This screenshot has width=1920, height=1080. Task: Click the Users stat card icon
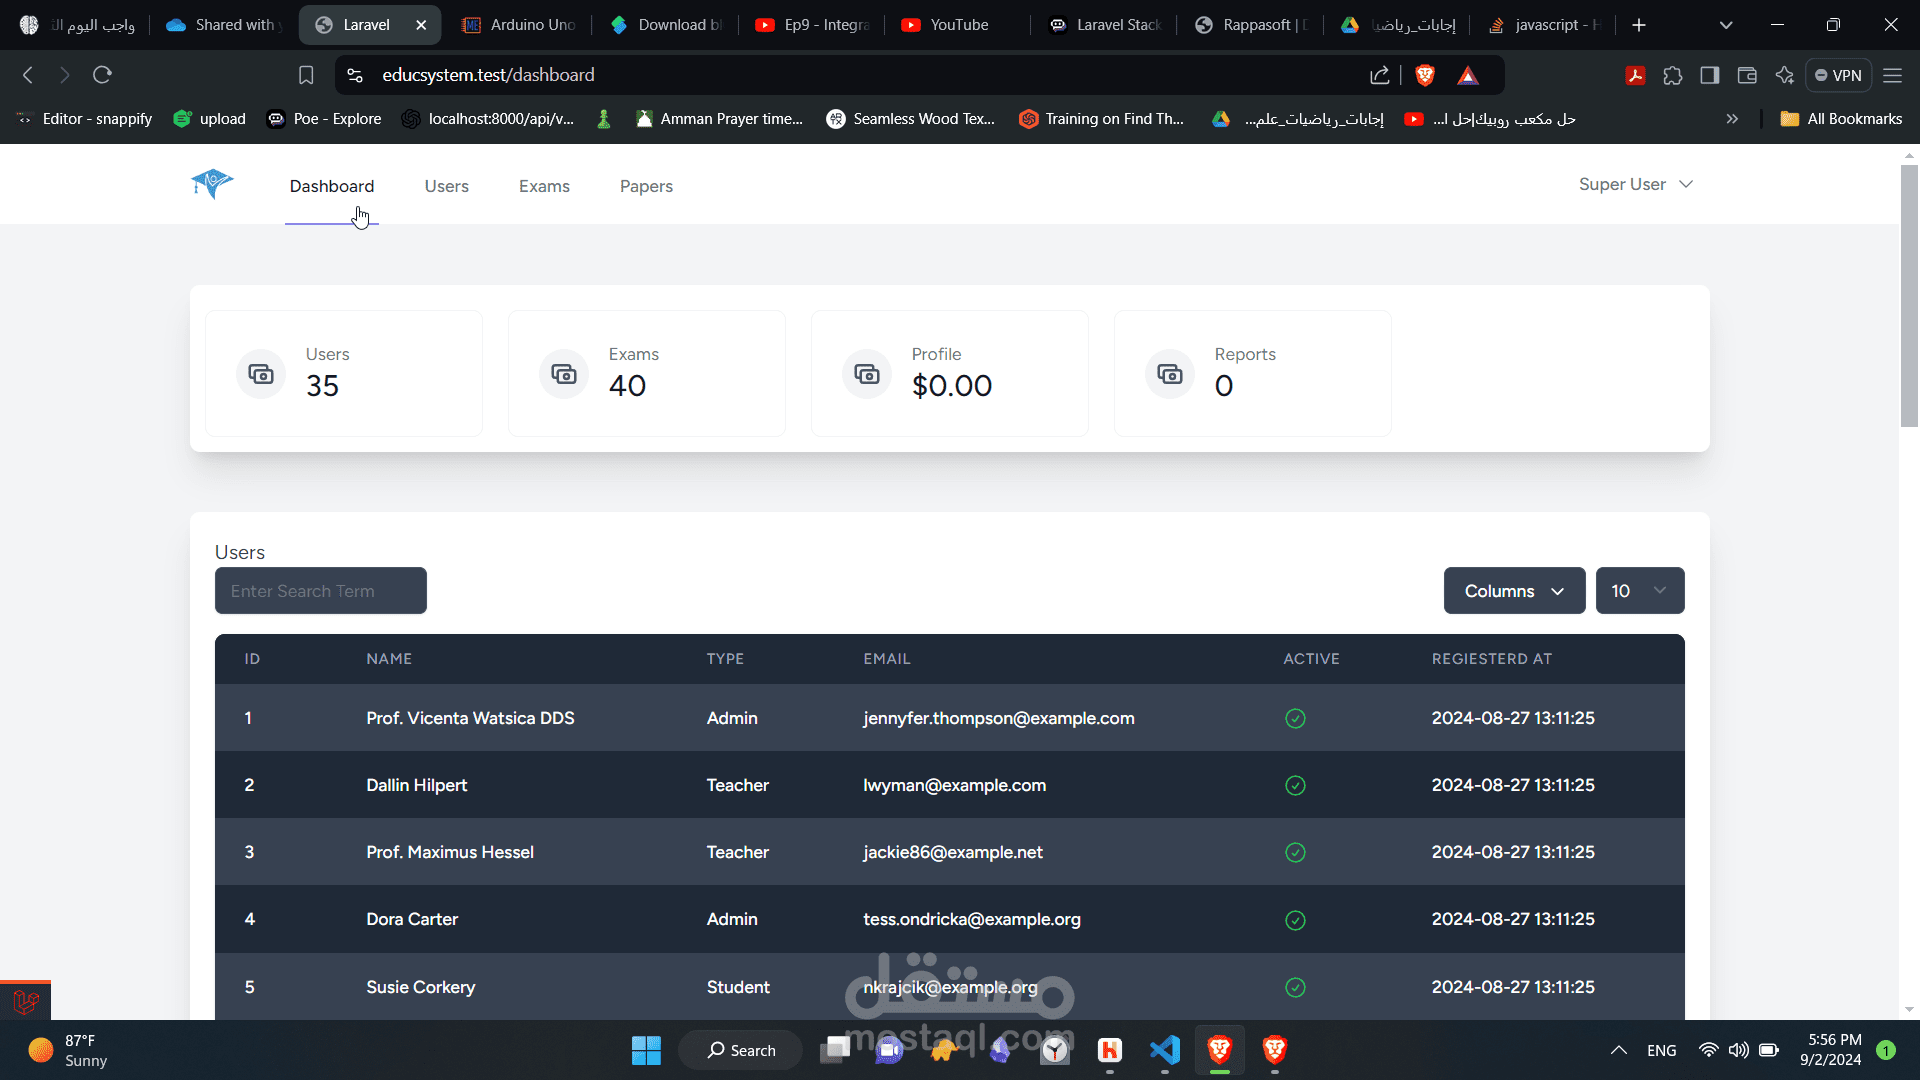pos(261,374)
